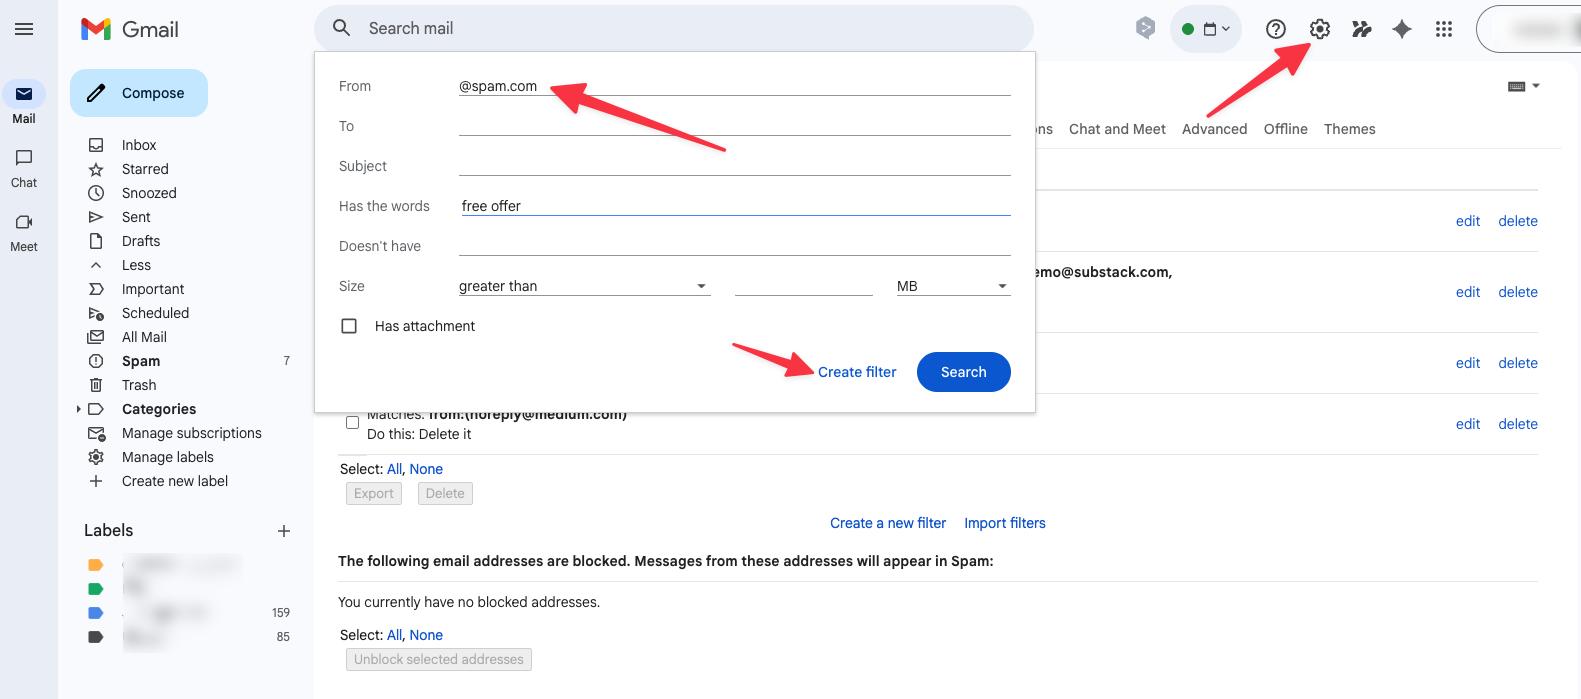Open Support help icon
Screen dimensions: 1581x699
1276,29
